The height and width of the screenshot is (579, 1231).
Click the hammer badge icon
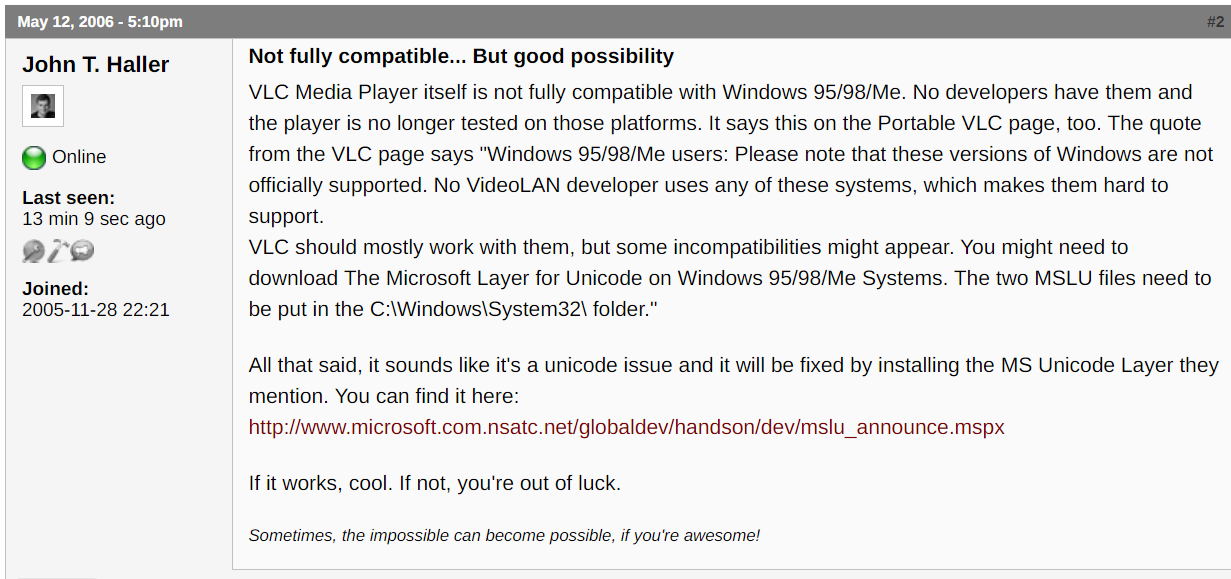[58, 251]
